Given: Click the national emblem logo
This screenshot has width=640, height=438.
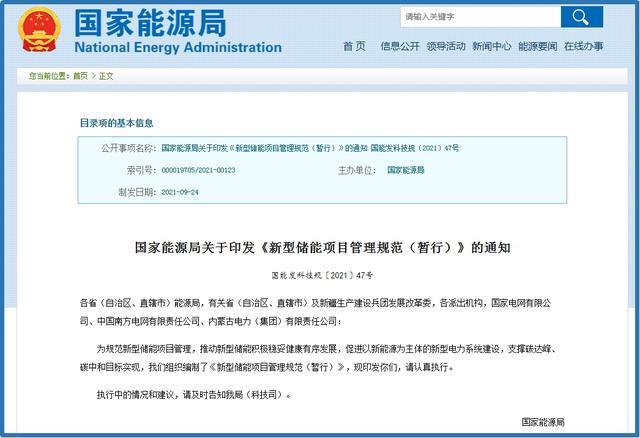Looking at the screenshot, I should tap(38, 31).
